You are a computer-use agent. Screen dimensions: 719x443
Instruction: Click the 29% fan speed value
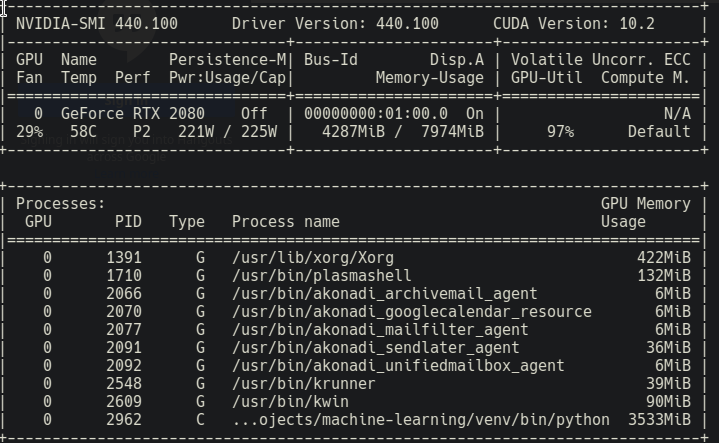click(29, 132)
